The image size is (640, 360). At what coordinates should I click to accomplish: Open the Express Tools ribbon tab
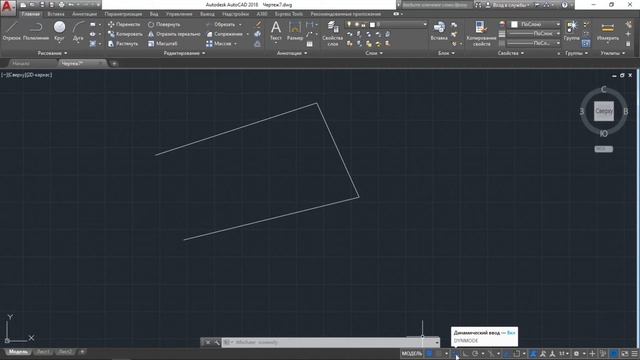tap(289, 14)
